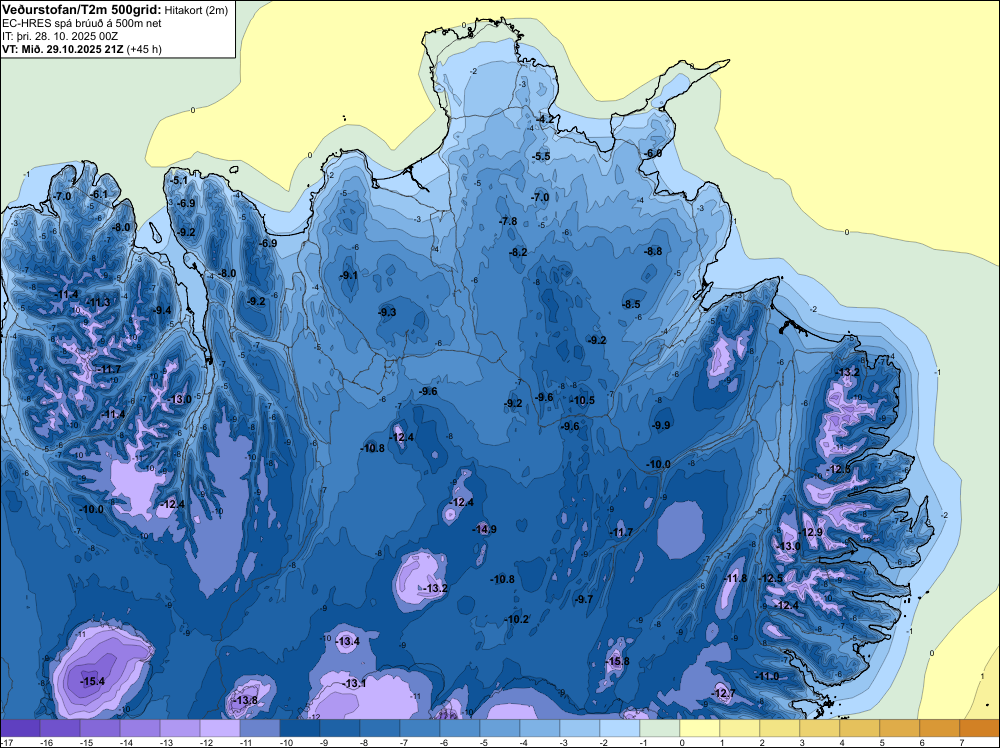Click the -8.5 temperature reading
The image size is (1000, 748).
[631, 305]
